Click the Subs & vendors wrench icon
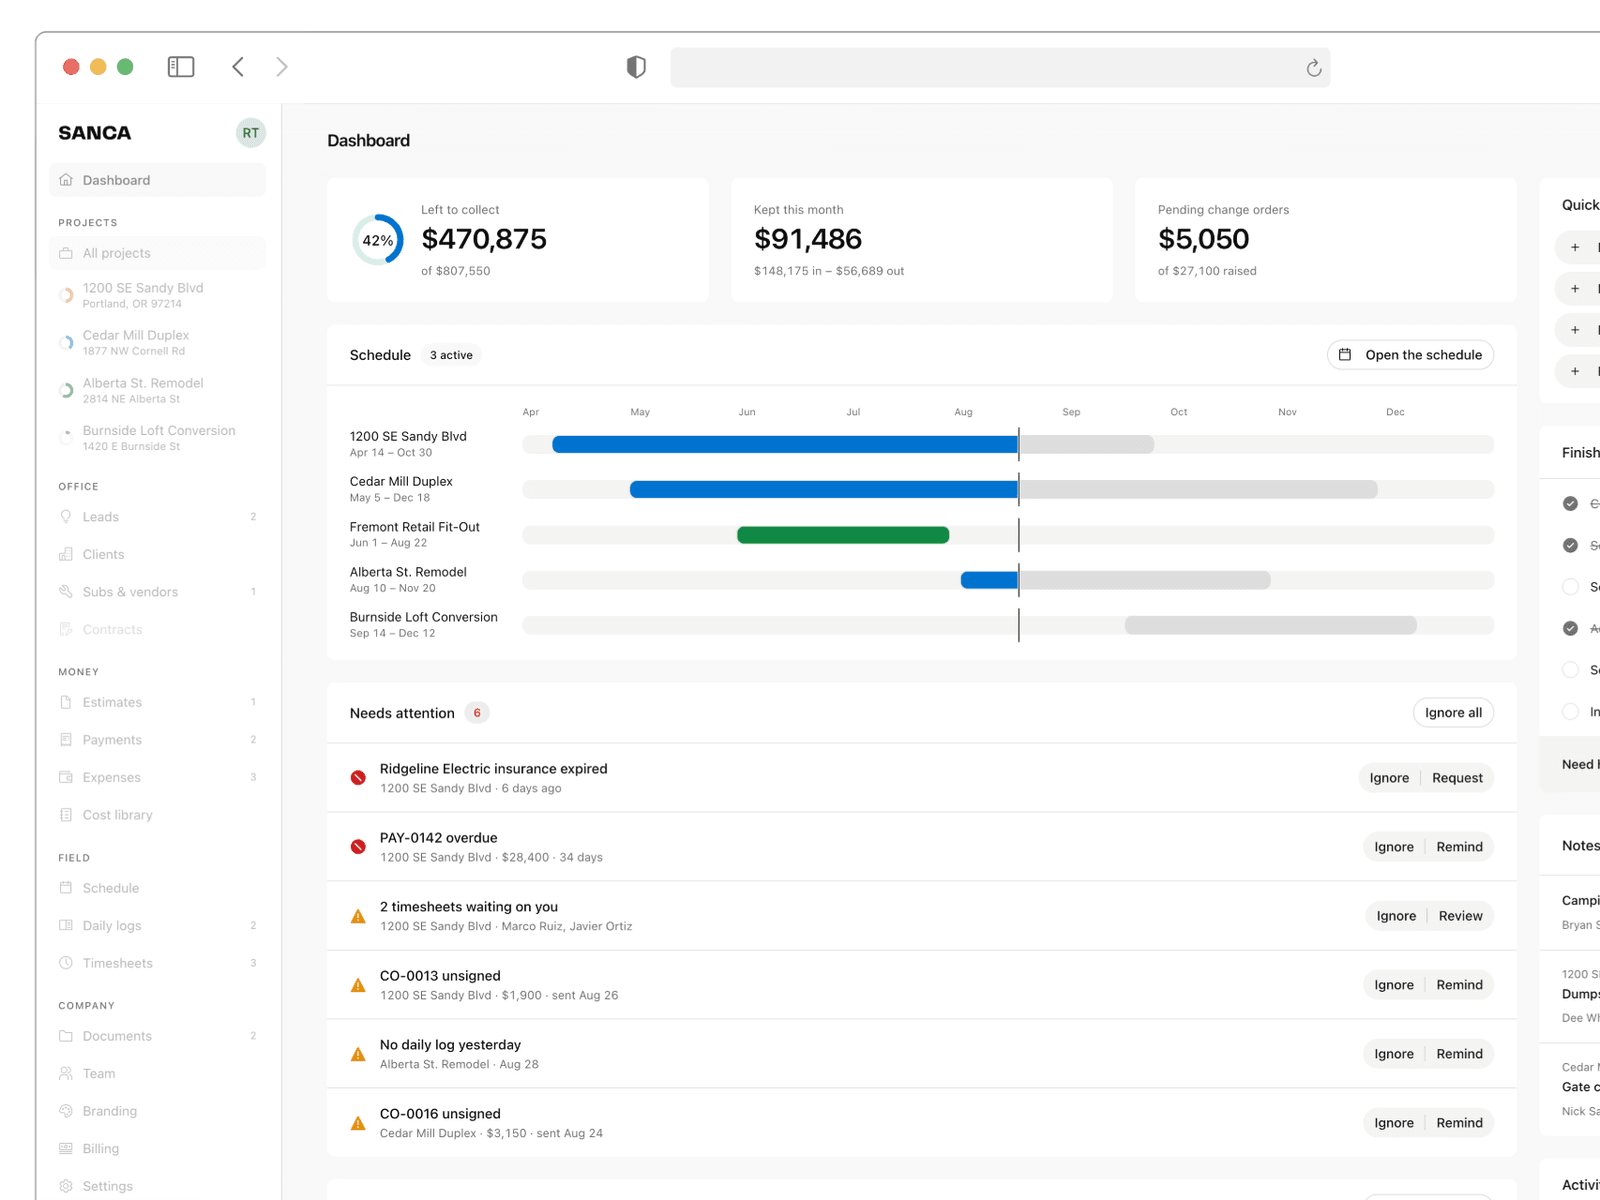1600x1200 pixels. 66,592
